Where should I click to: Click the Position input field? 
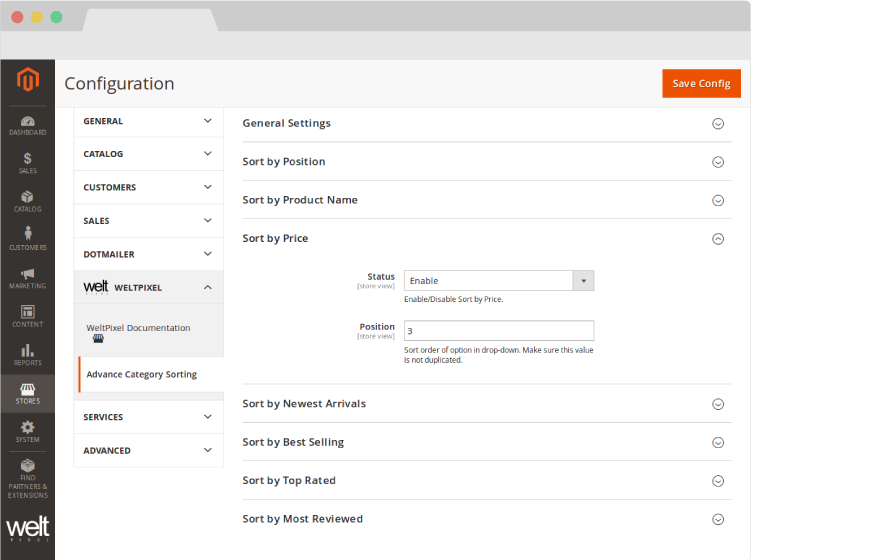[498, 330]
